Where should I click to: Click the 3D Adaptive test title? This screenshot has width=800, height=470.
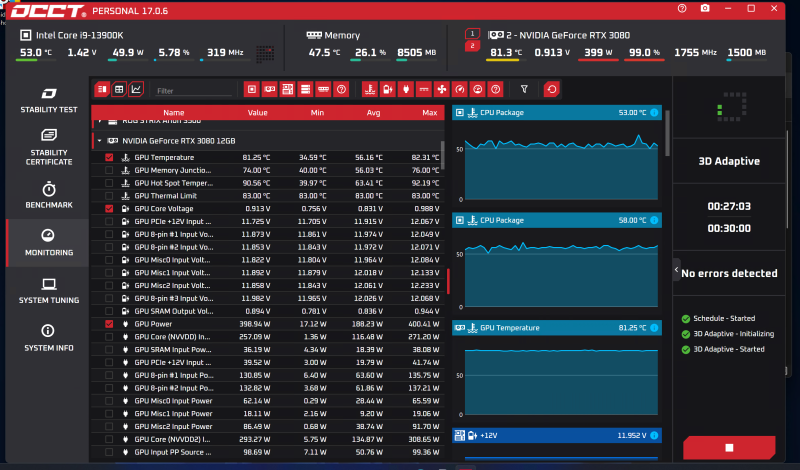[729, 161]
